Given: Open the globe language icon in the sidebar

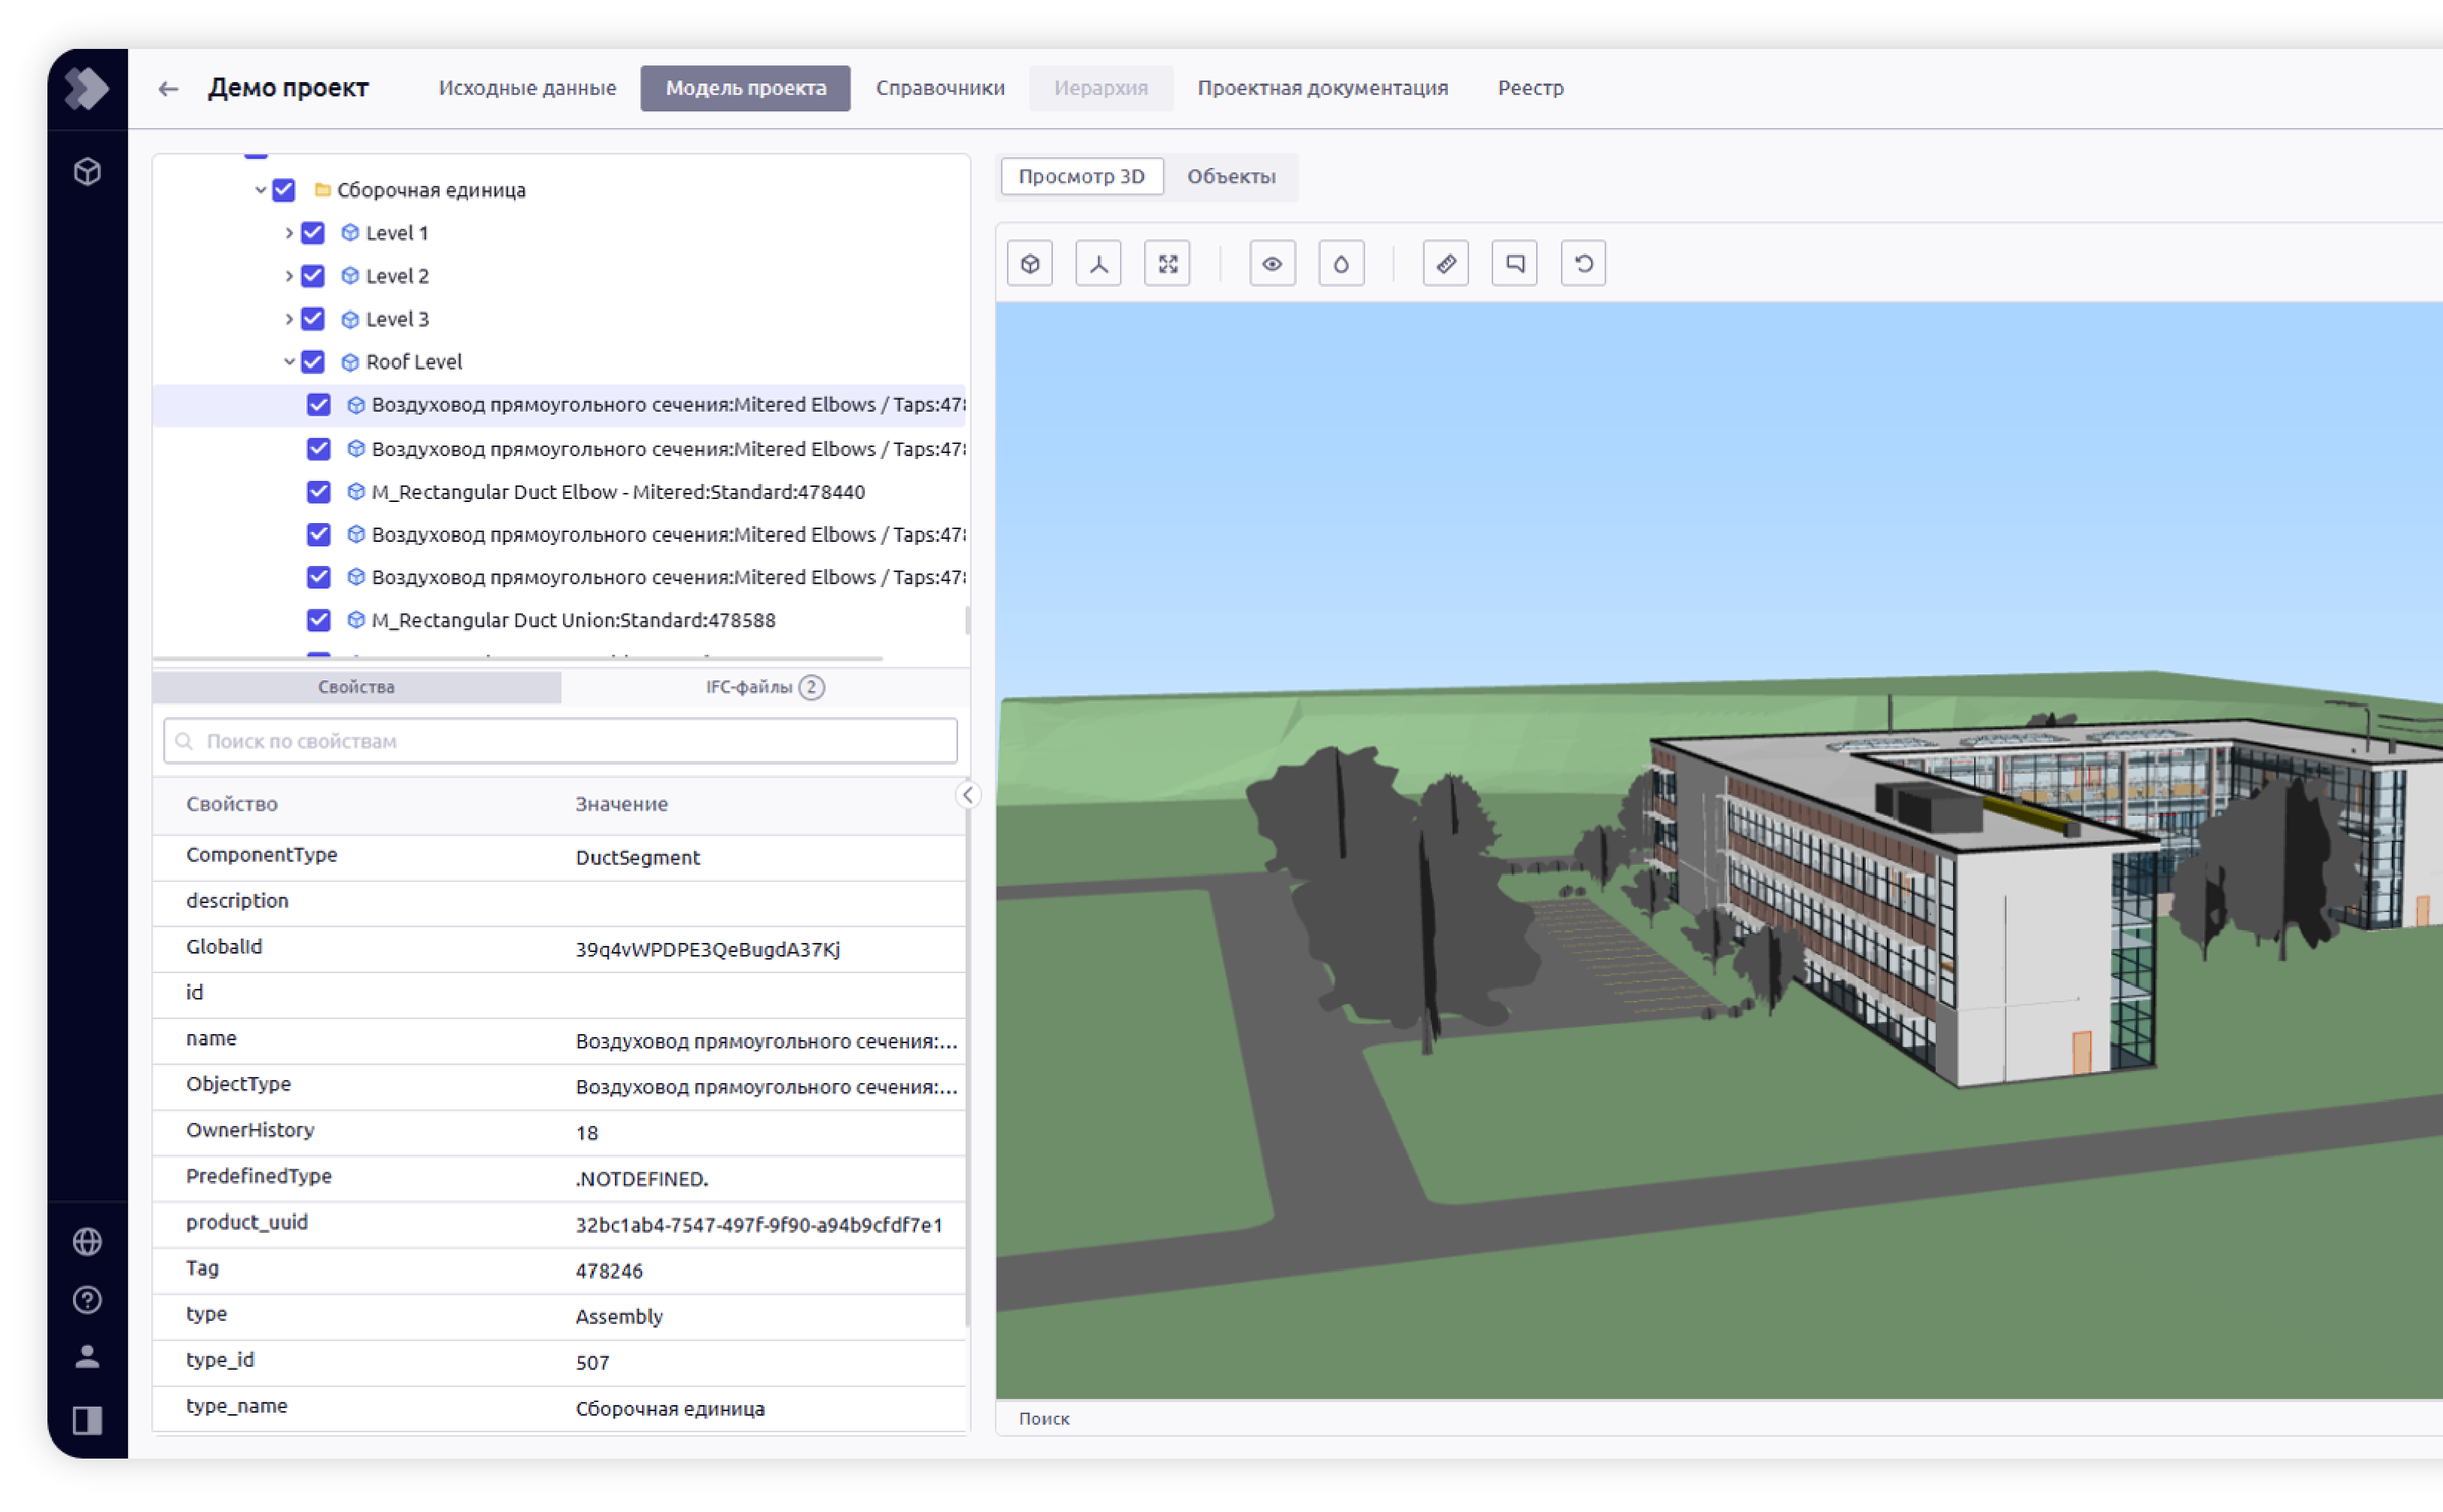Looking at the screenshot, I should [87, 1241].
